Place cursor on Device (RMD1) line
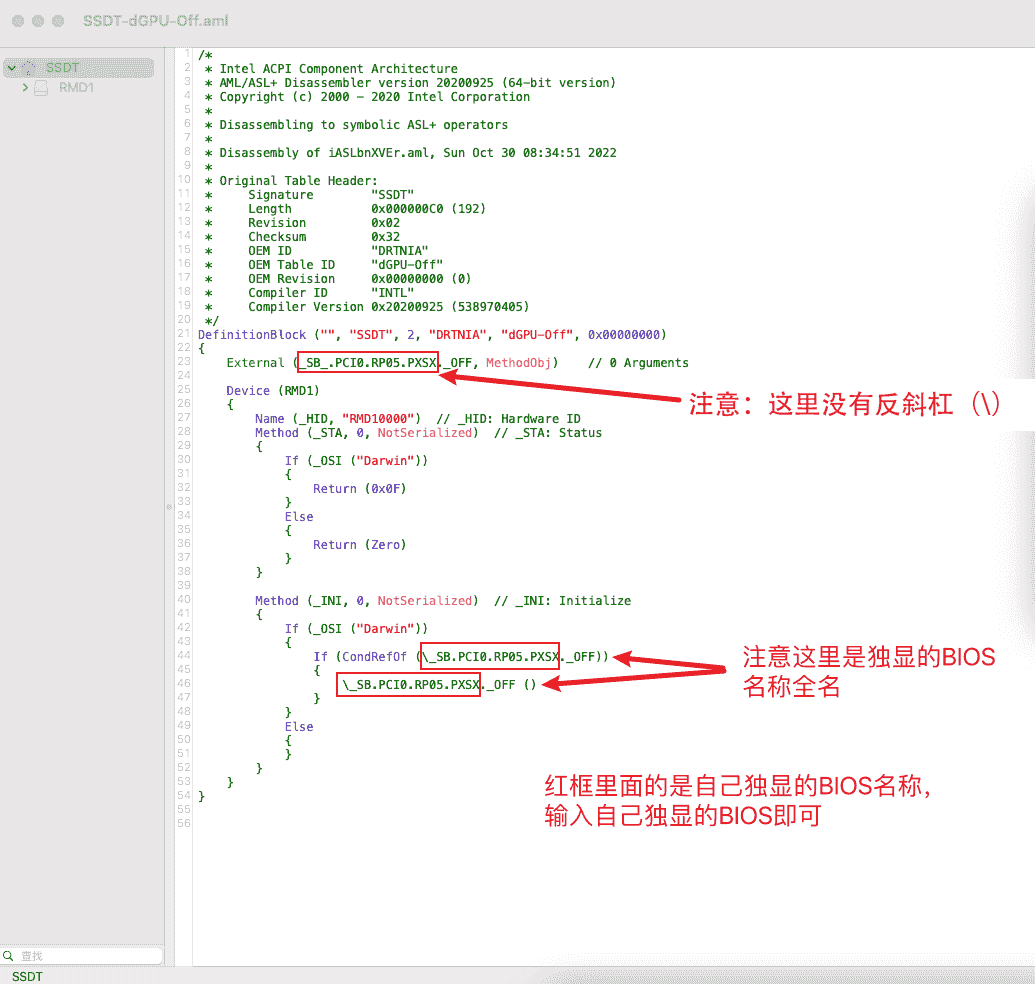Screen dimensions: 1035x984 (x=272, y=390)
